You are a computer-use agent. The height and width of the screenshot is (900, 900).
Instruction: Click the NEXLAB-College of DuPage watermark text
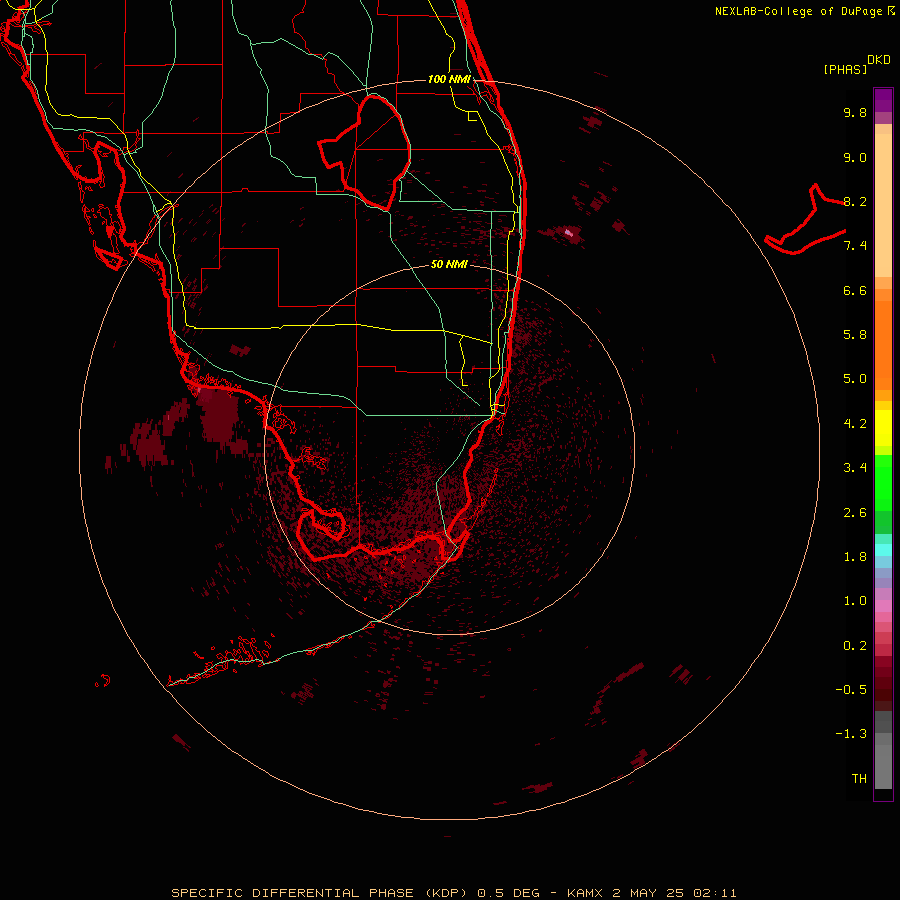804,11
